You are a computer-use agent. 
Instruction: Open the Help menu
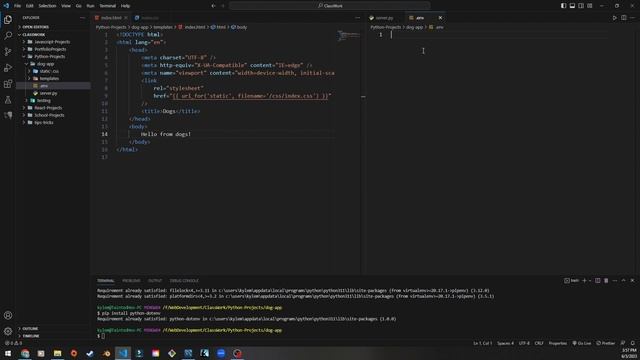pyautogui.click(x=125, y=6)
